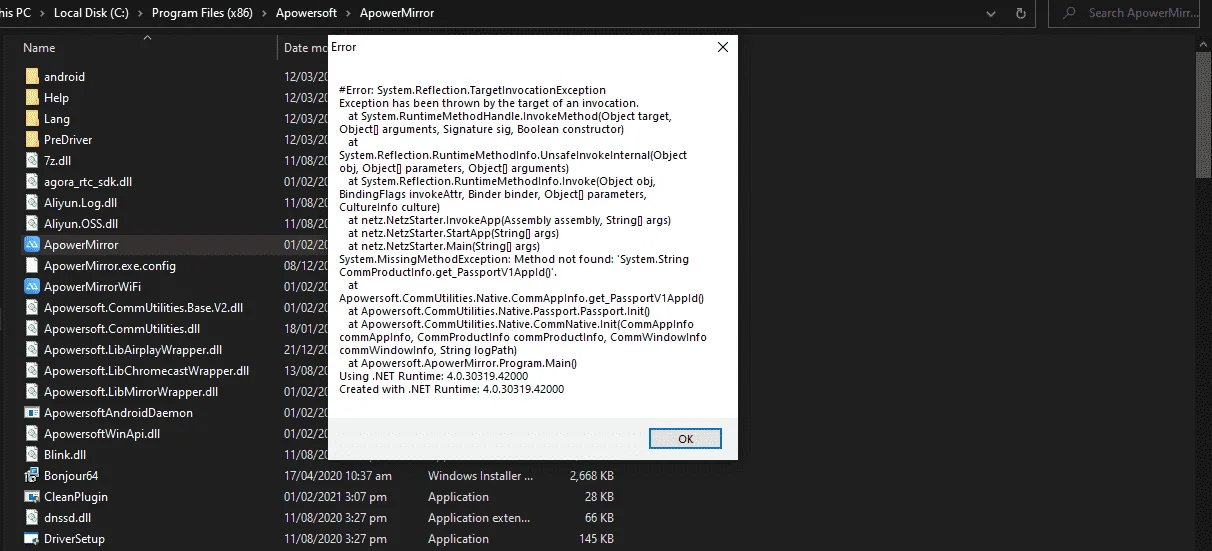
Task: Expand chevron after Local Disk (C:)
Action: click(140, 13)
